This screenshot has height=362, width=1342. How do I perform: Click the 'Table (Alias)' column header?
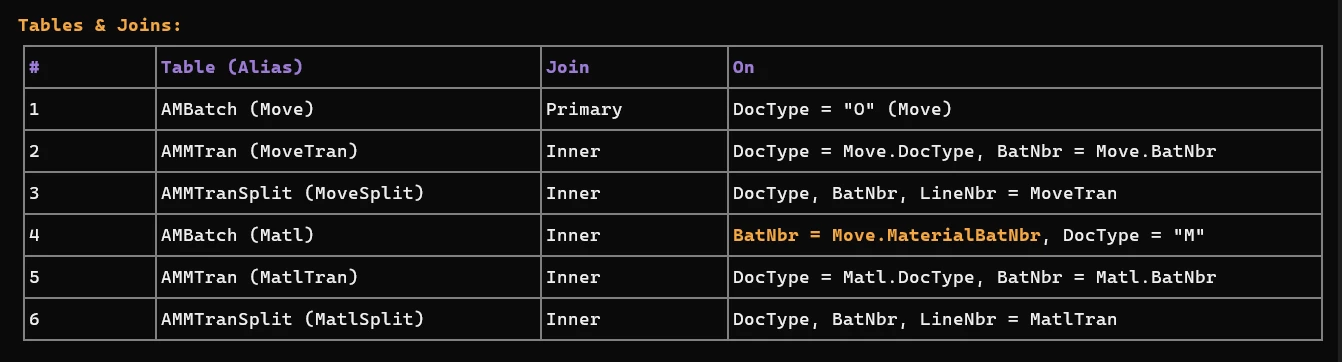click(348, 67)
